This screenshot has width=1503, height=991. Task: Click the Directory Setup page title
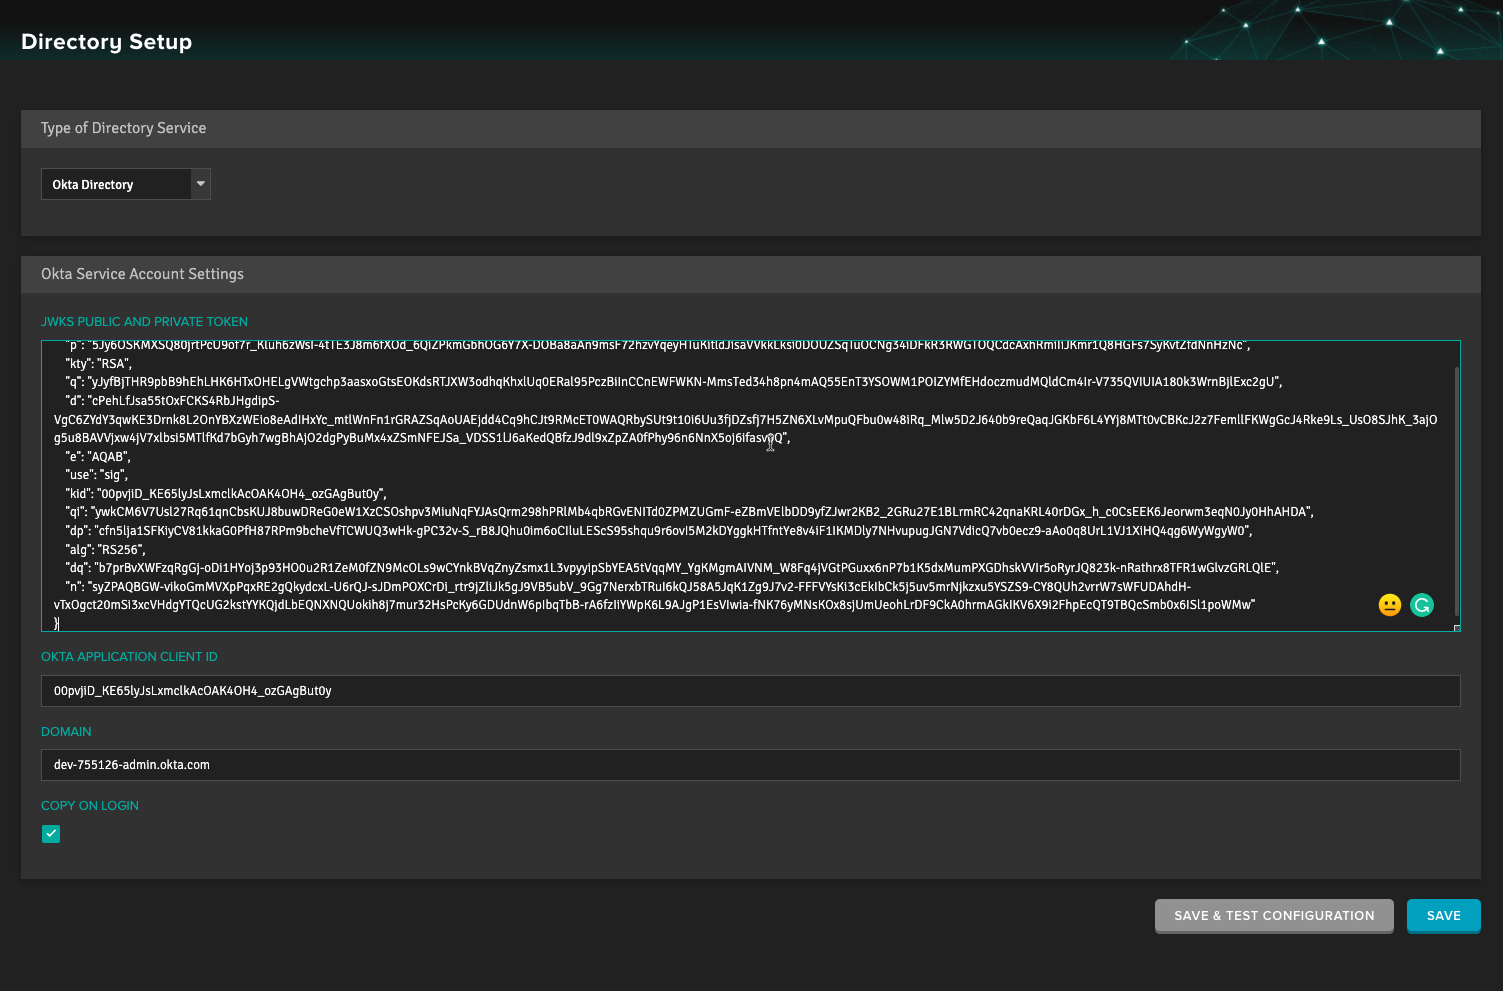pyautogui.click(x=106, y=42)
